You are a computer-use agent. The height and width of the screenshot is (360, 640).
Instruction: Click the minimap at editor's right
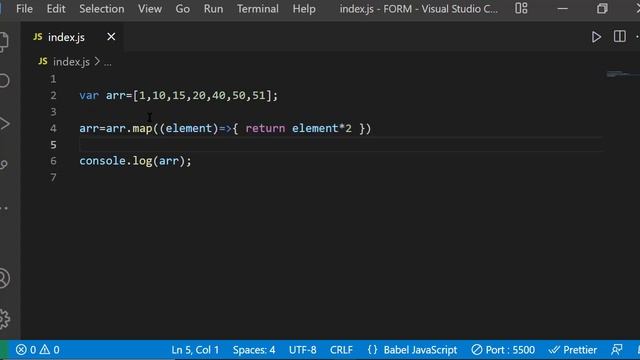[x=622, y=74]
